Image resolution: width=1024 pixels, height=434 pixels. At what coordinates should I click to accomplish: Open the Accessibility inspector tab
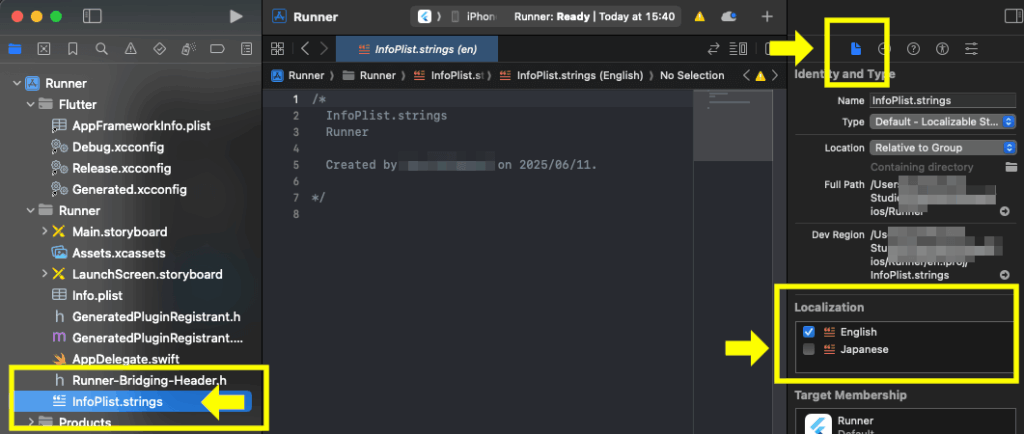(x=942, y=48)
